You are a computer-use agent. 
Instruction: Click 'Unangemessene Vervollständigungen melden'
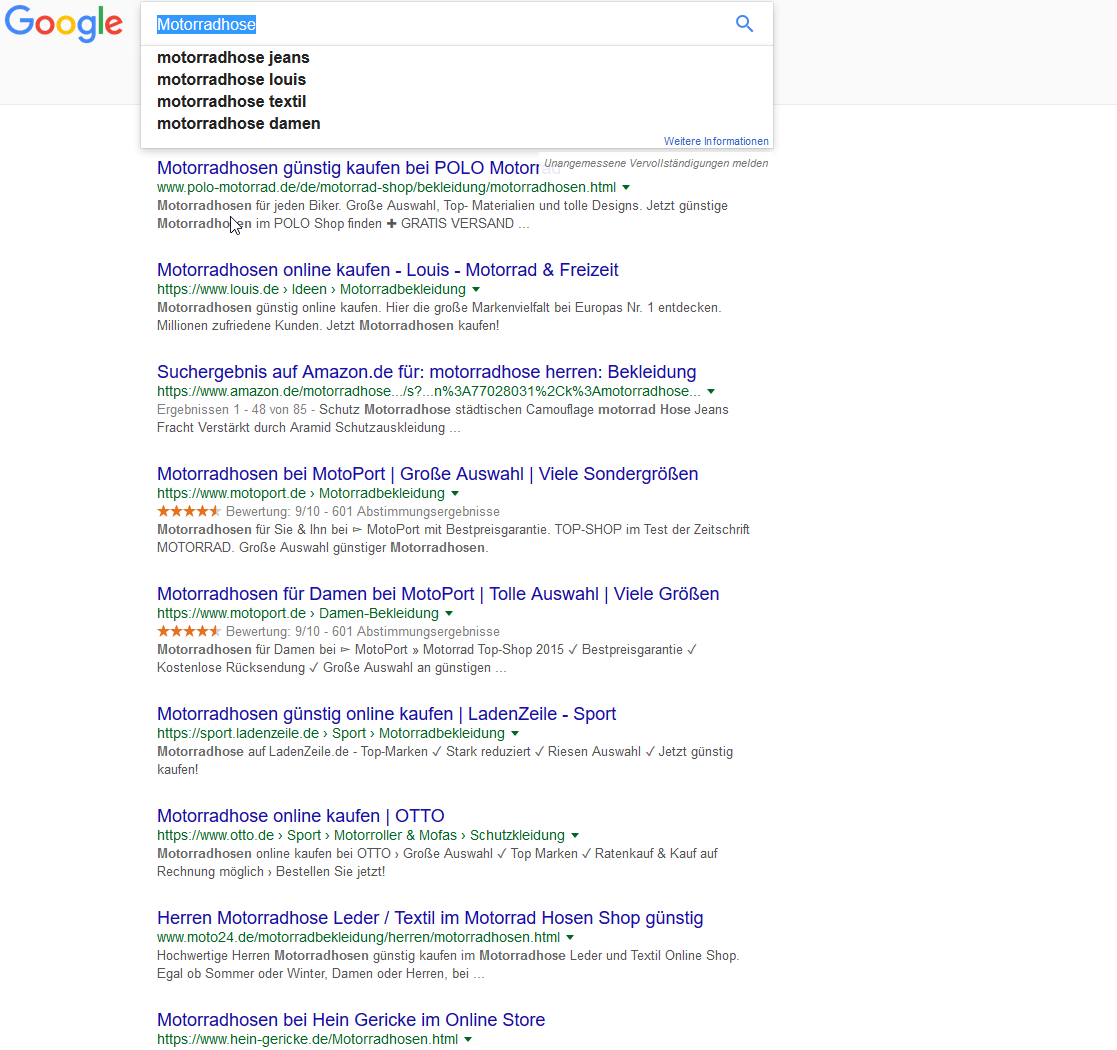656,163
